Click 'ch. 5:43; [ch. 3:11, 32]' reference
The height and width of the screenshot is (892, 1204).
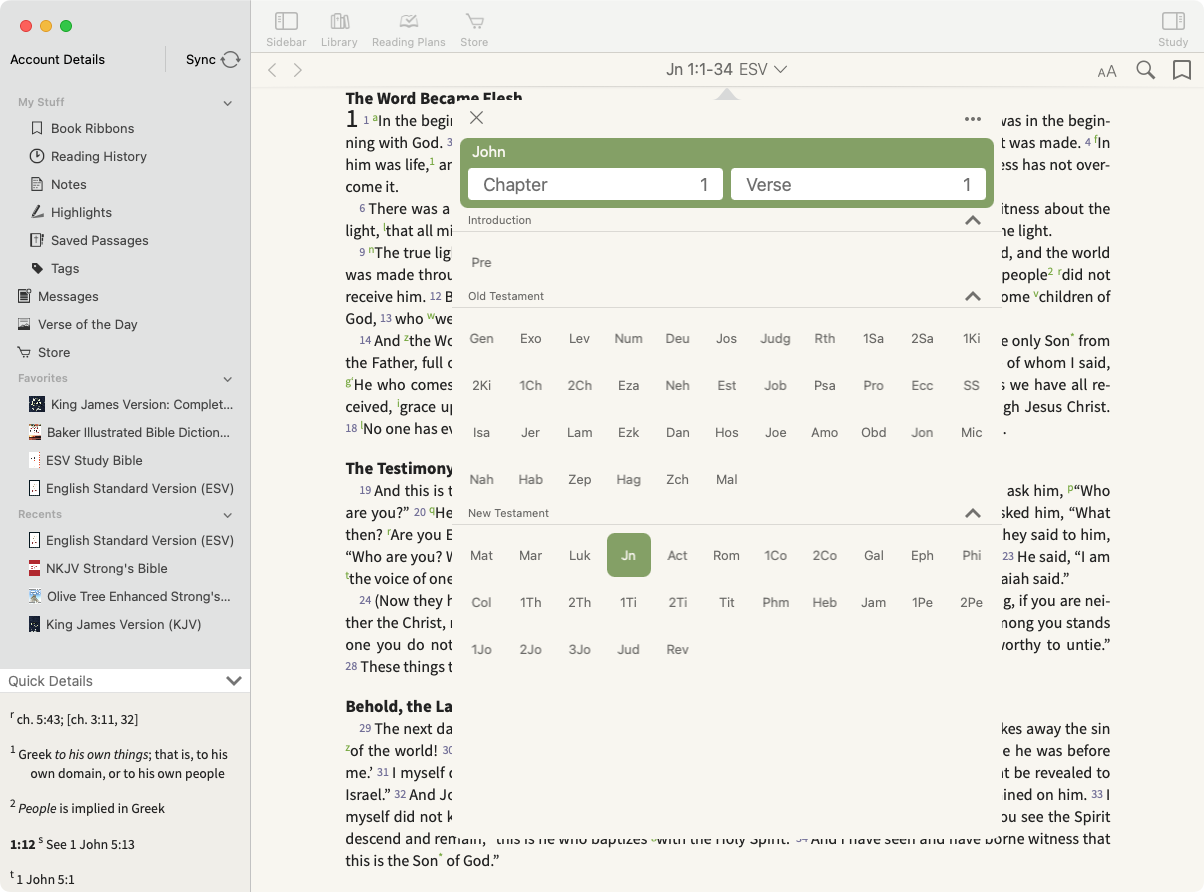[x=77, y=719]
